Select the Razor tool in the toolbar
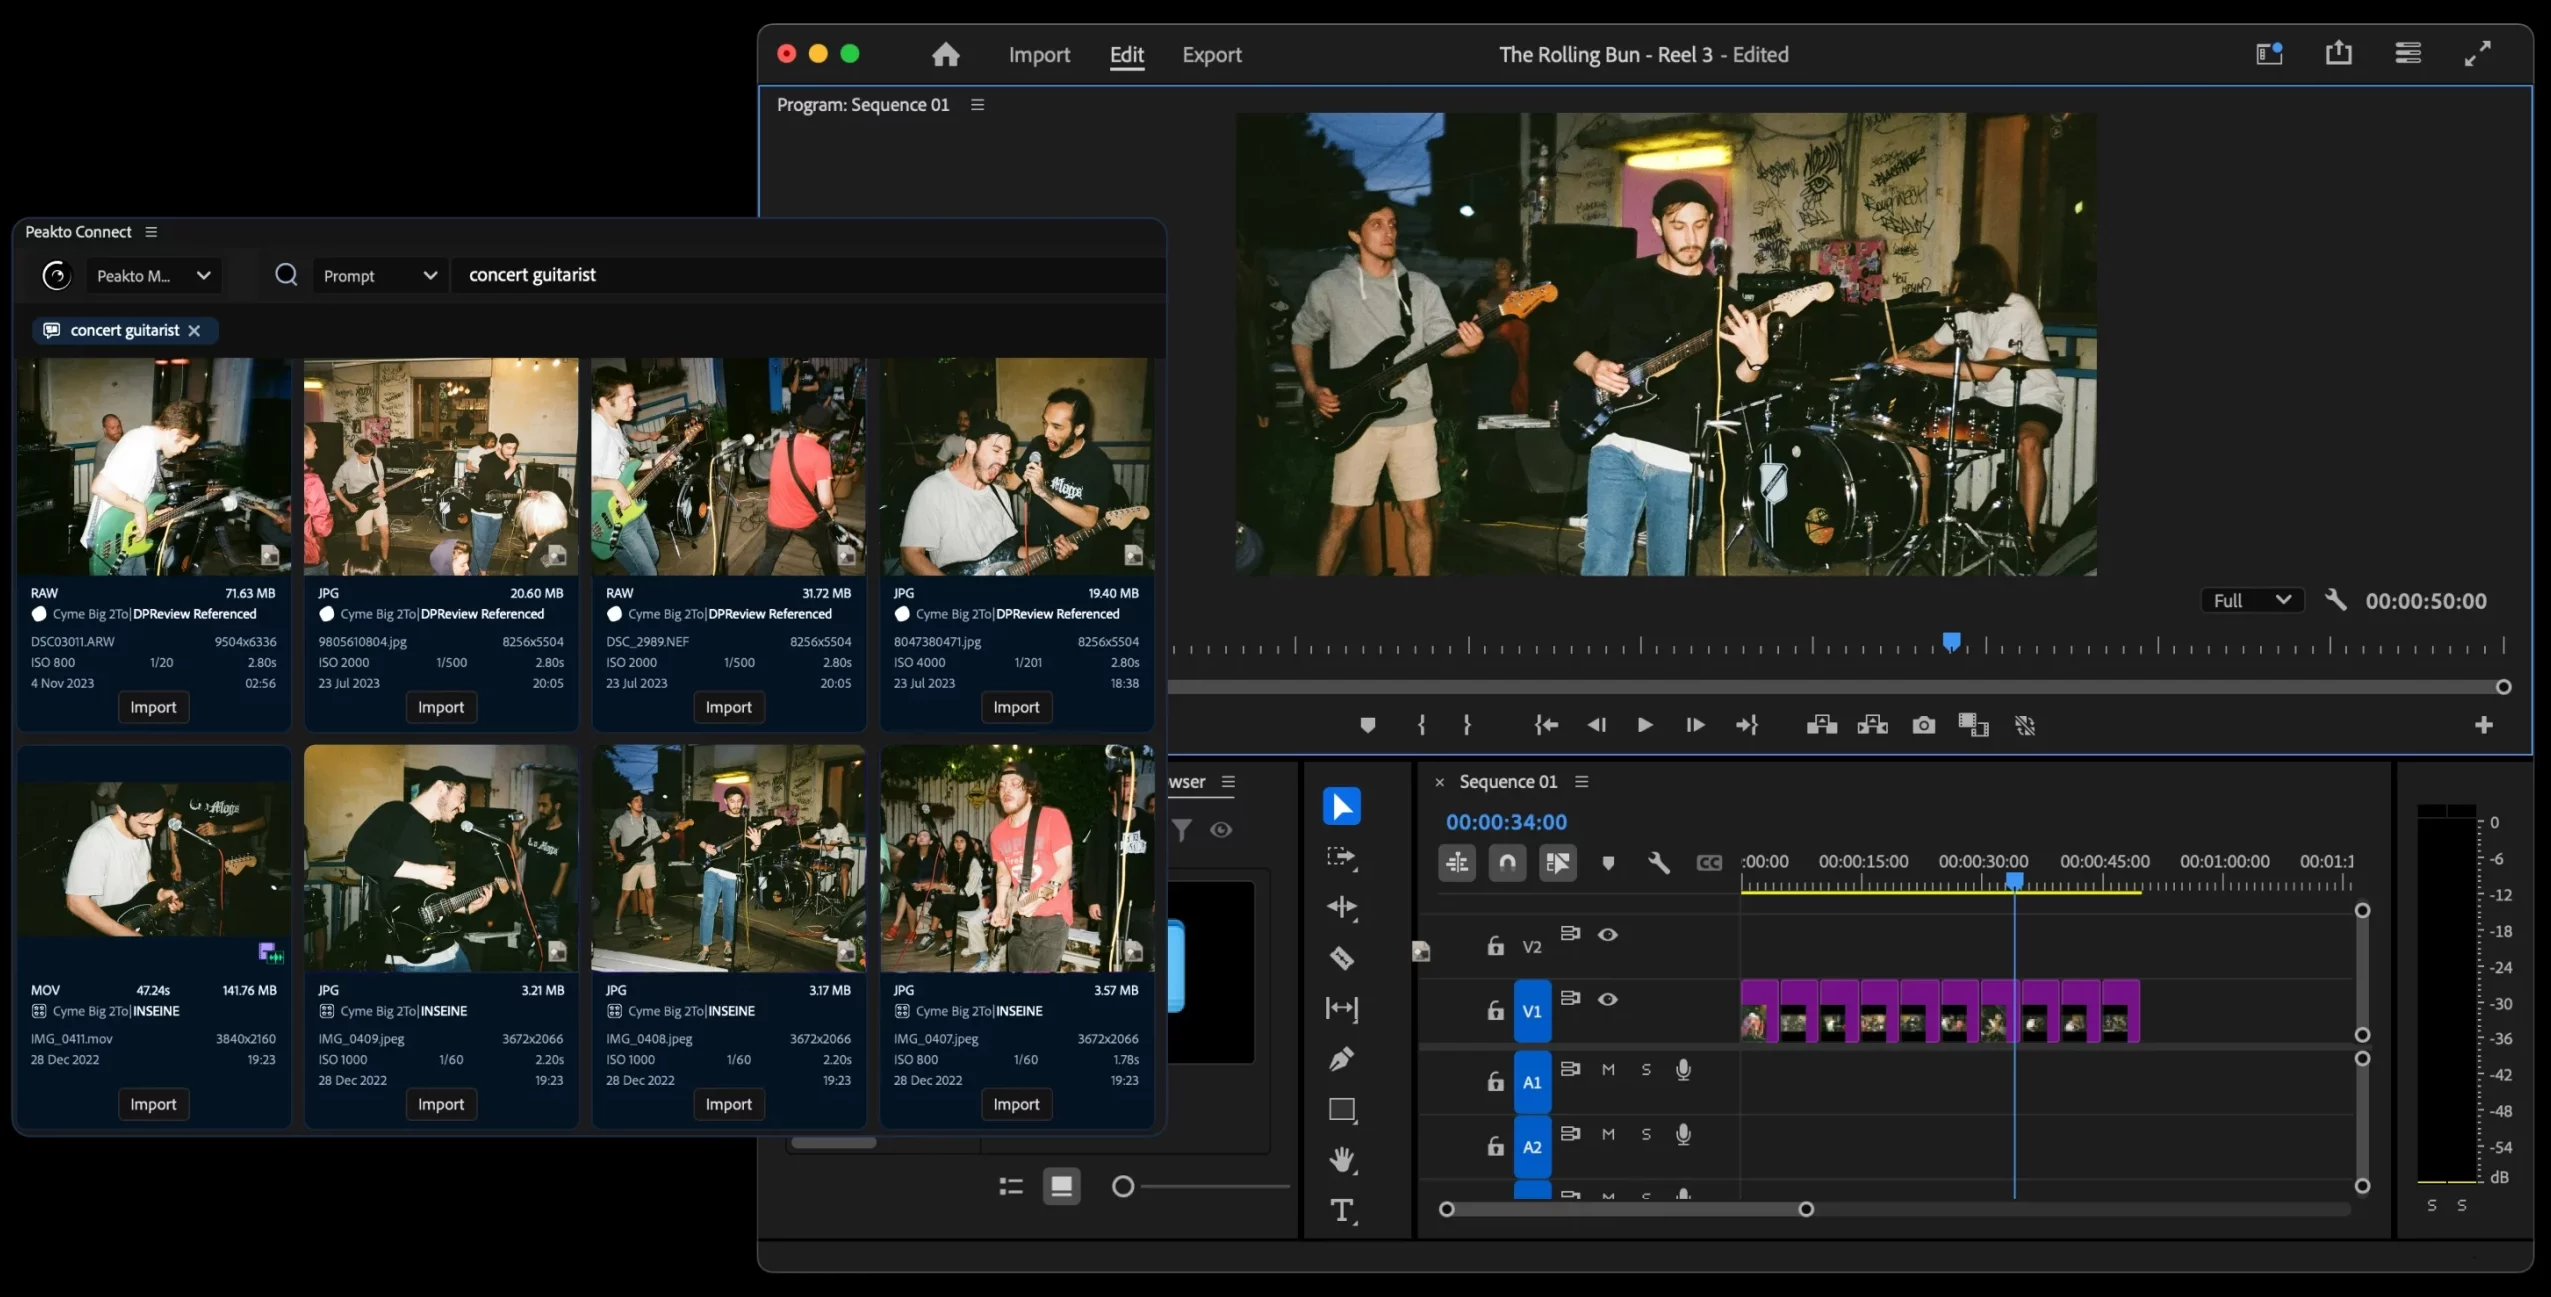Screen dimensions: 2551x1297 pyautogui.click(x=1341, y=958)
